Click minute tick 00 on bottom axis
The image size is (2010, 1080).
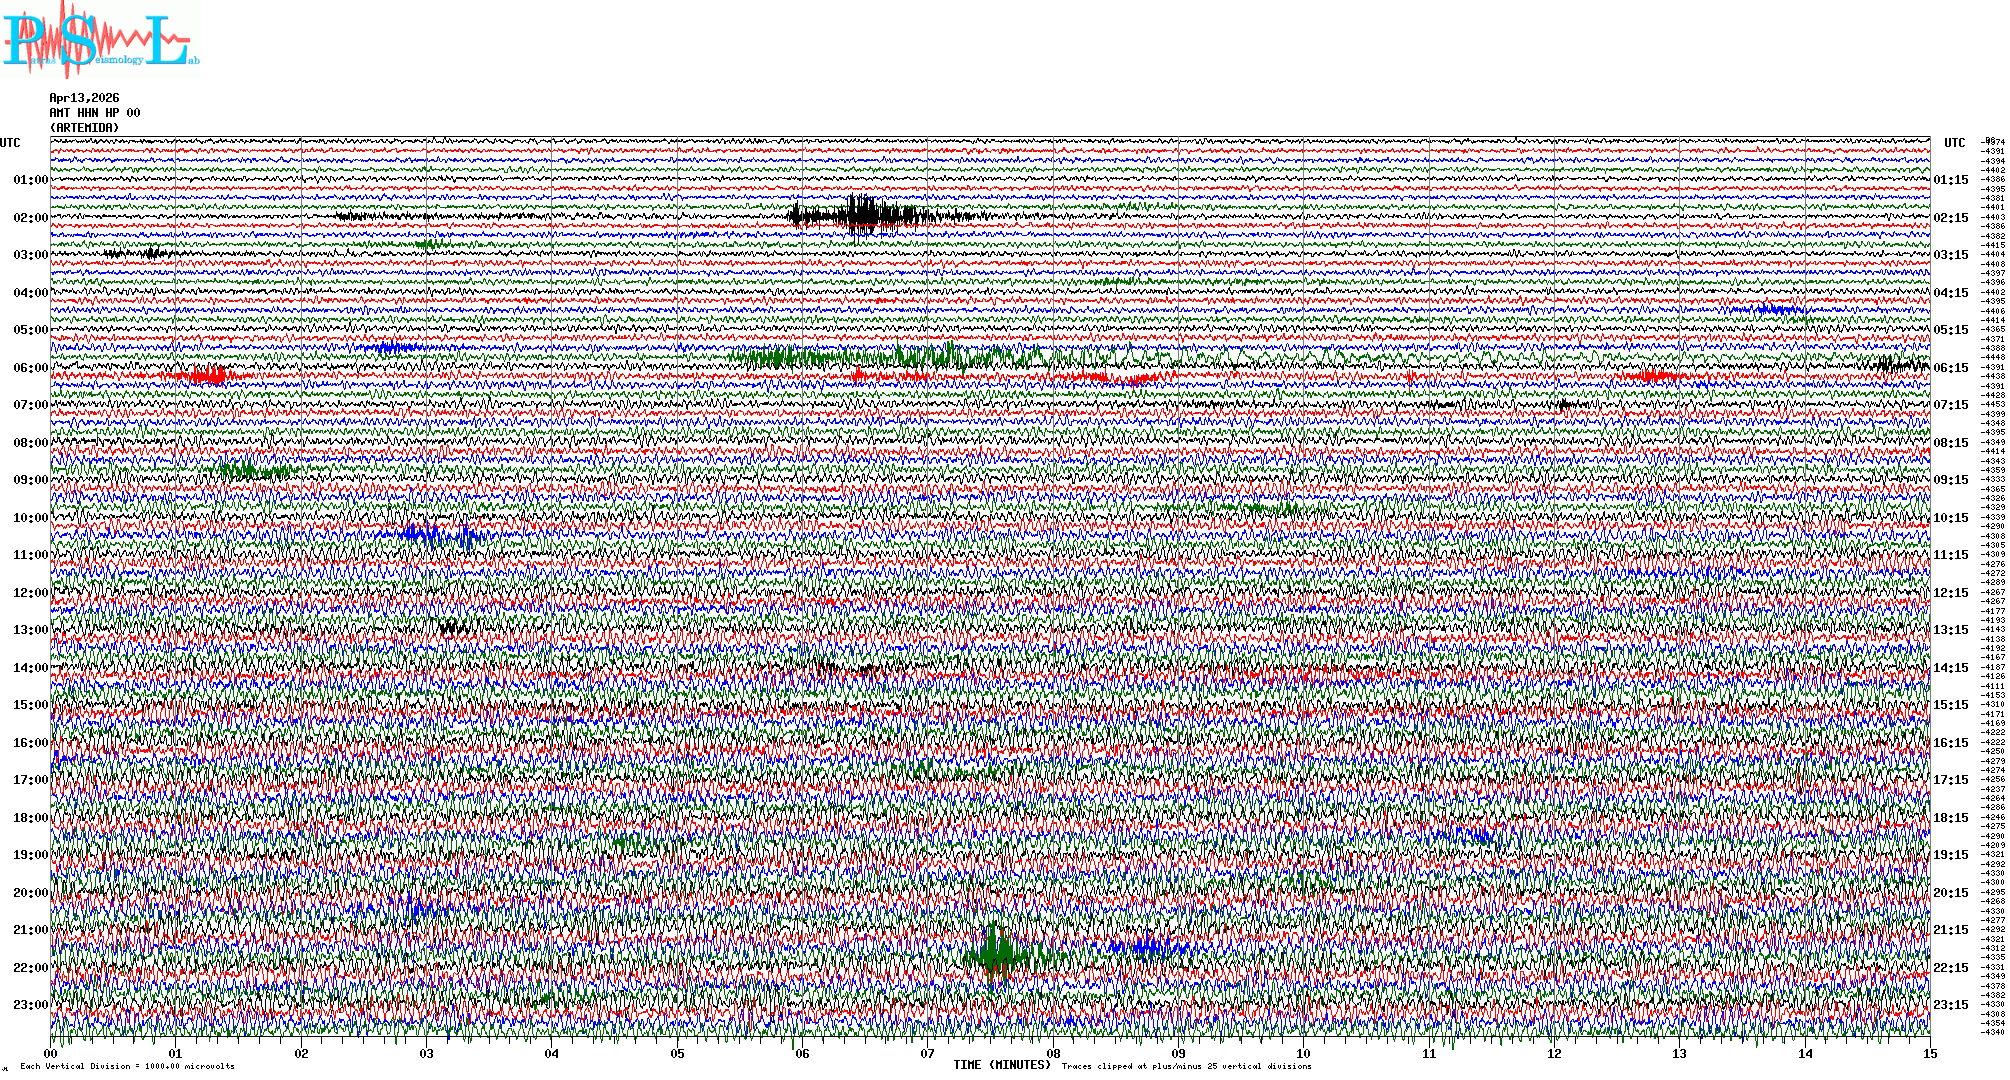(51, 1053)
